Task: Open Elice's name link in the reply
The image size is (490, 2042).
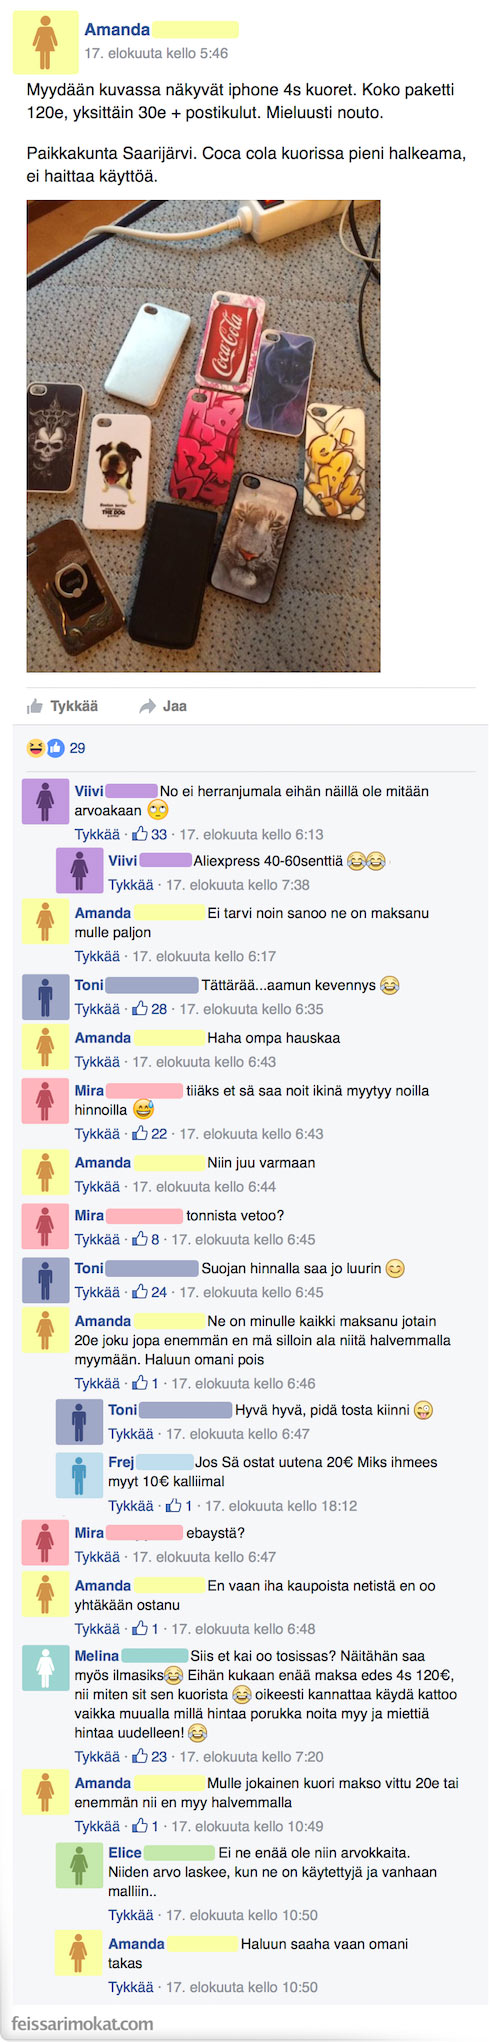Action: (x=125, y=1852)
